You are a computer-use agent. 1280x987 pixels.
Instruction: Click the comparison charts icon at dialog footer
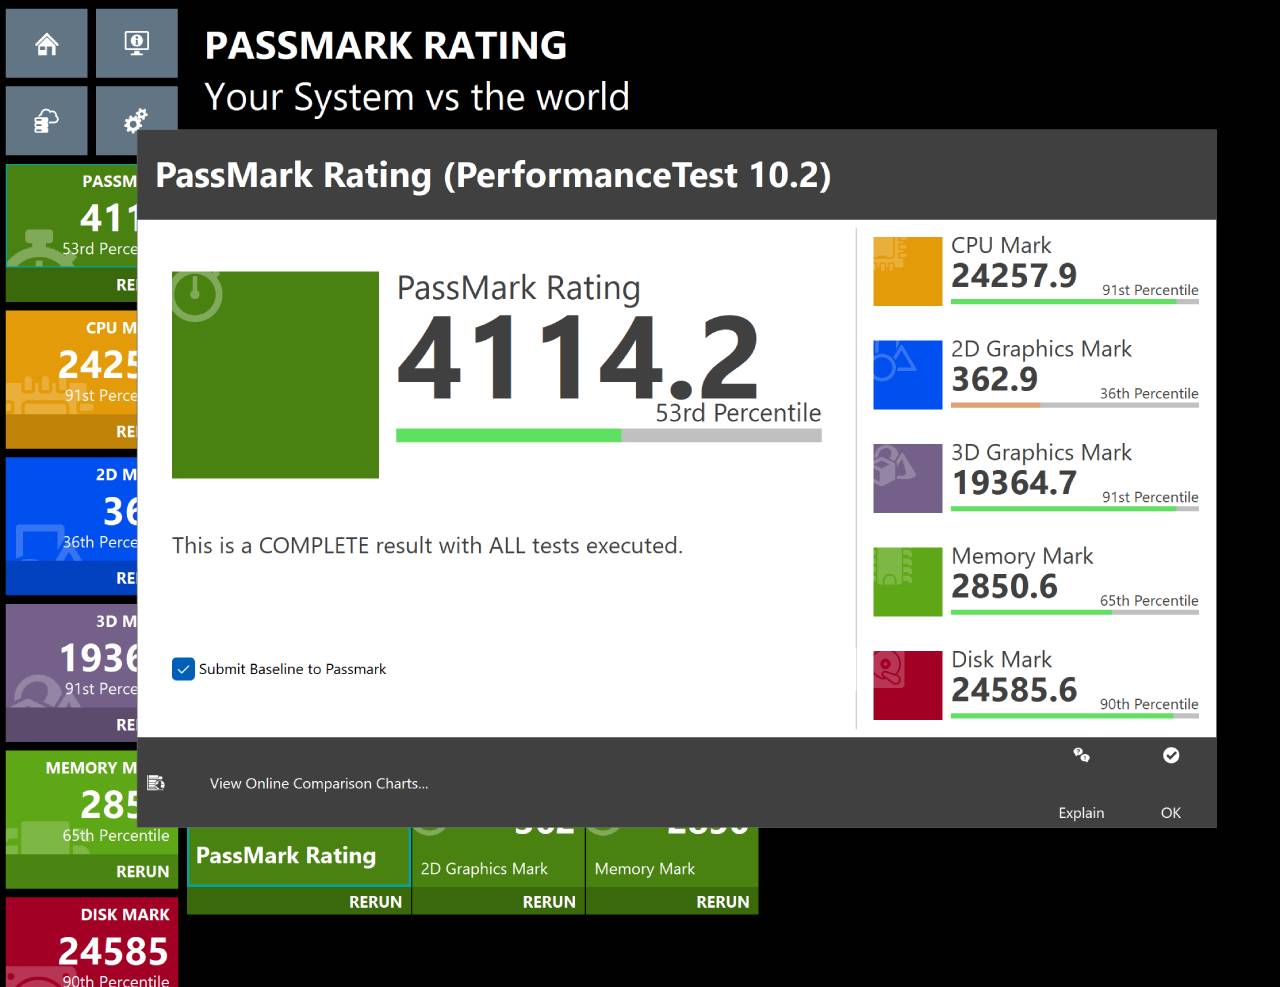[x=156, y=783]
